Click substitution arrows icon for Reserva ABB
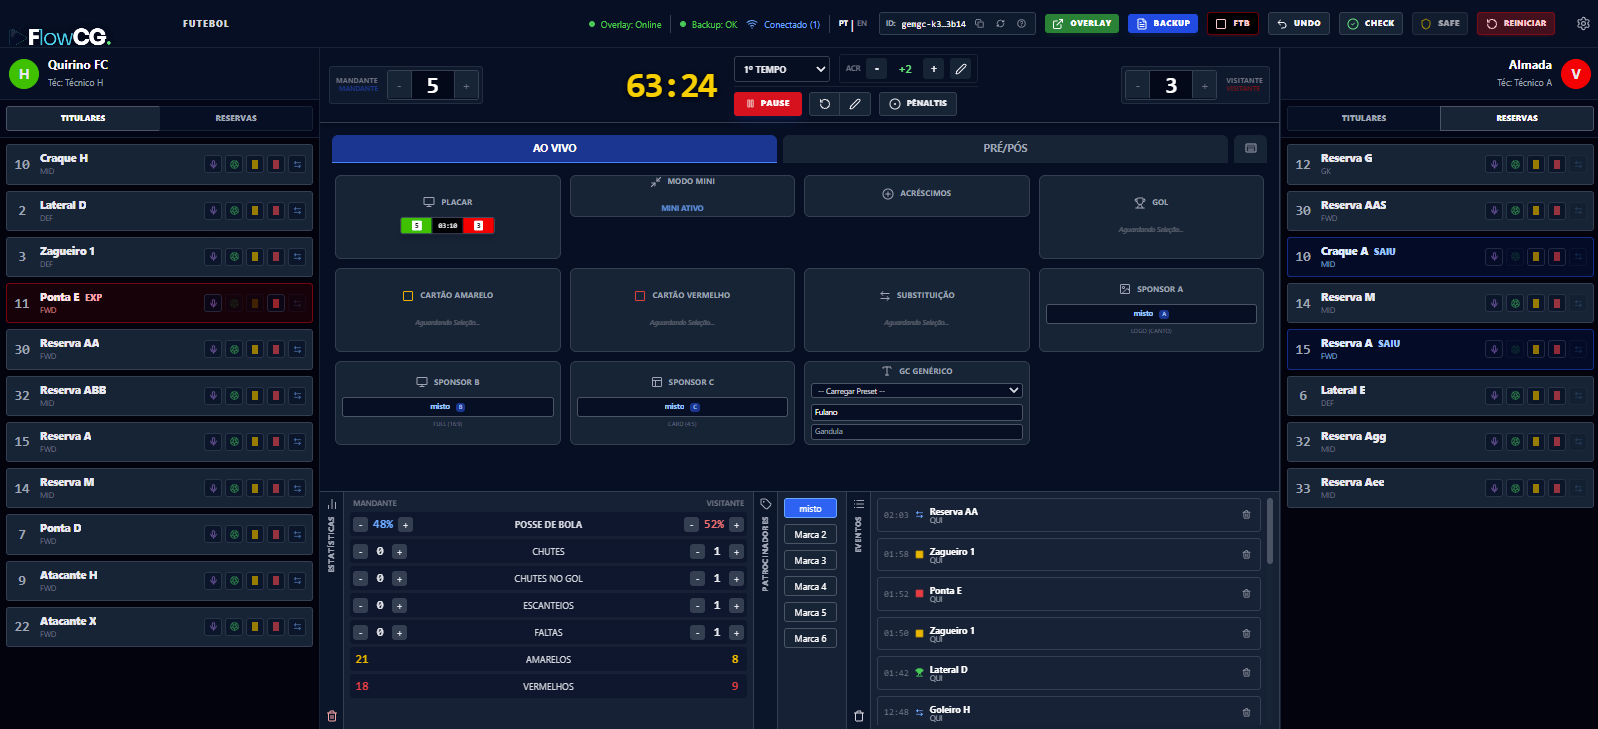Screen dimensions: 1598x729 tap(297, 396)
